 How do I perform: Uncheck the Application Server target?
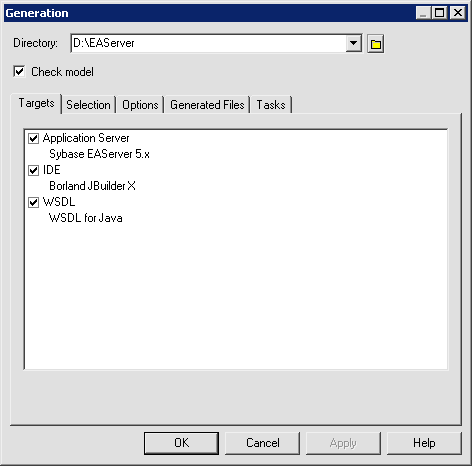33,138
